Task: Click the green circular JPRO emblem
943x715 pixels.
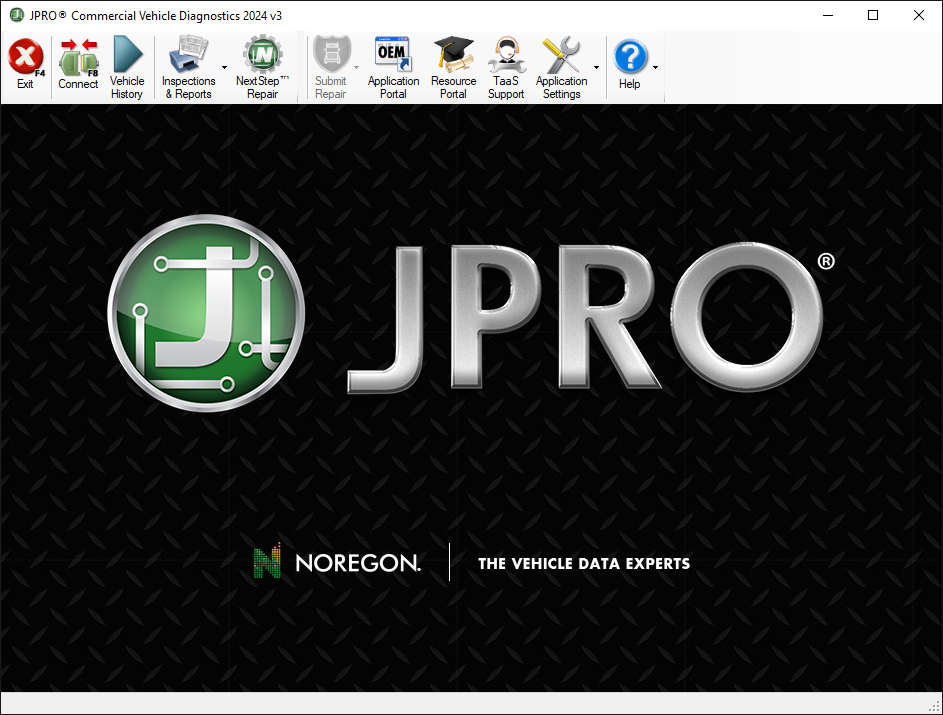Action: pos(205,312)
